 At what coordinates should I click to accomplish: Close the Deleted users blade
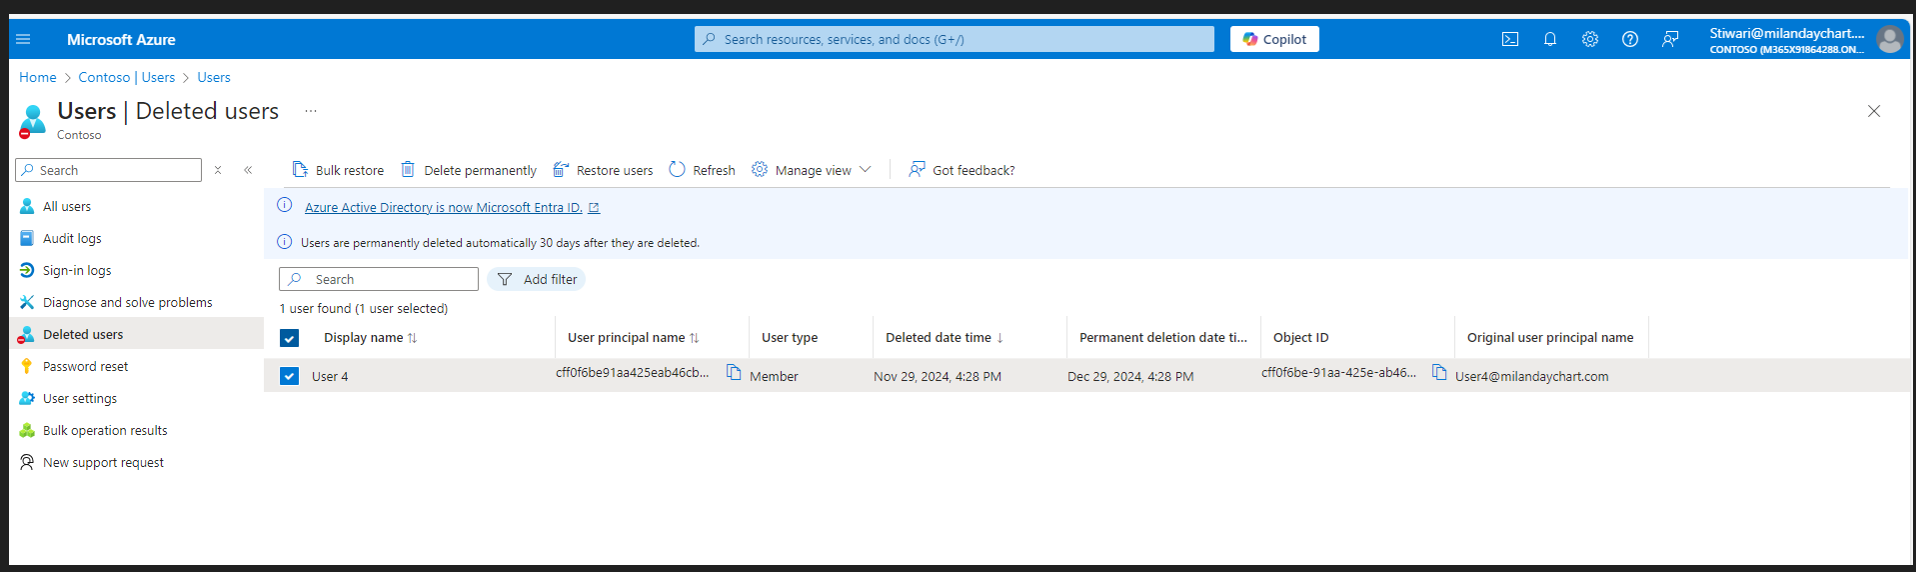pyautogui.click(x=1874, y=111)
